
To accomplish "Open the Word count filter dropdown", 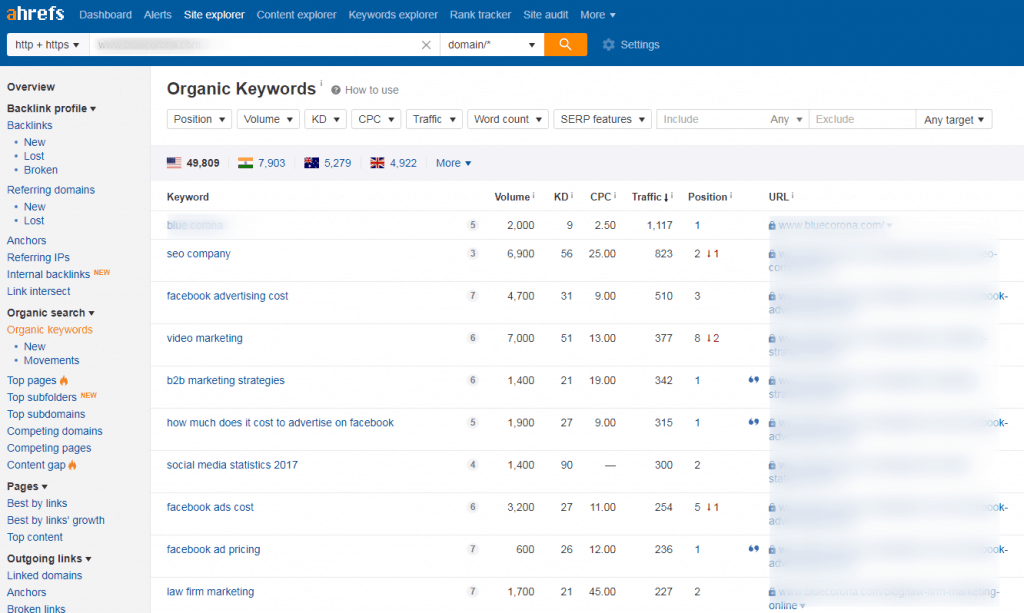I will 507,119.
